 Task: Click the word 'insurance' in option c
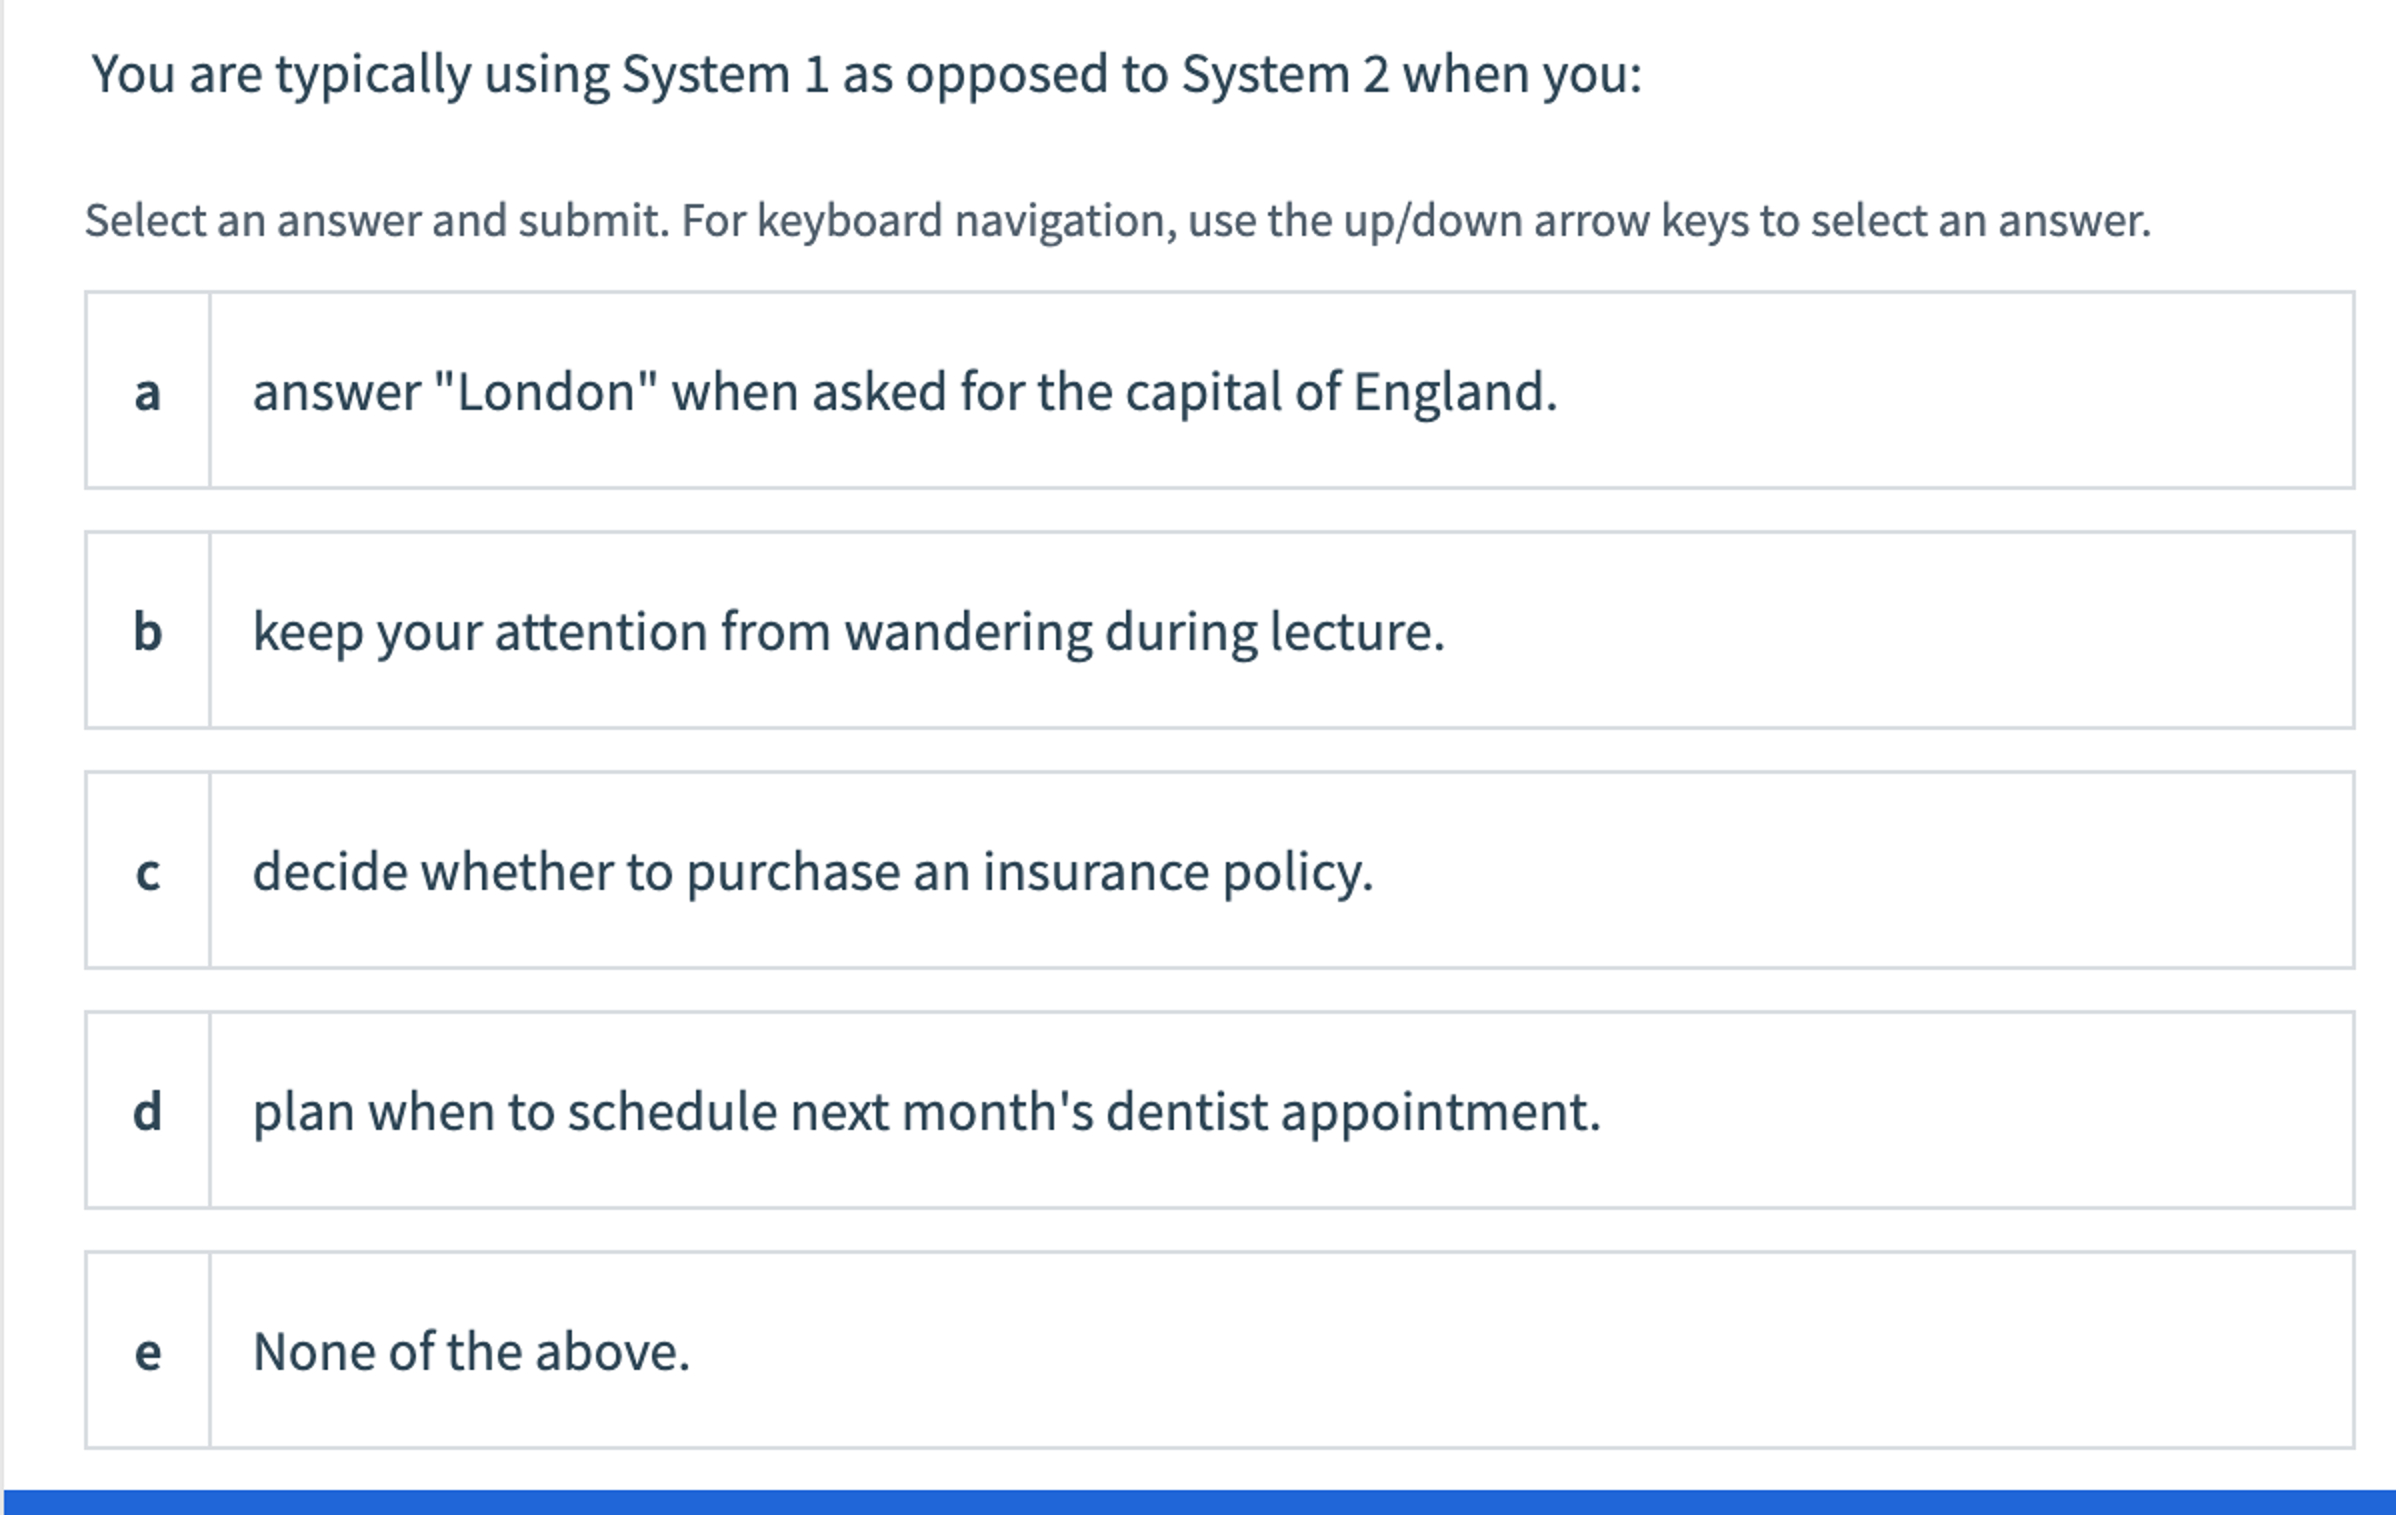point(1096,871)
